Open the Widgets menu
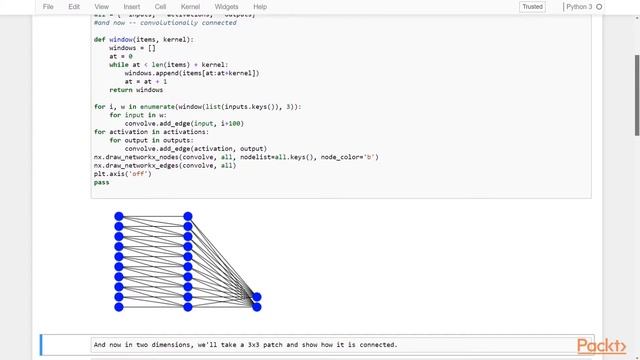This screenshot has width=640, height=360. 226,7
